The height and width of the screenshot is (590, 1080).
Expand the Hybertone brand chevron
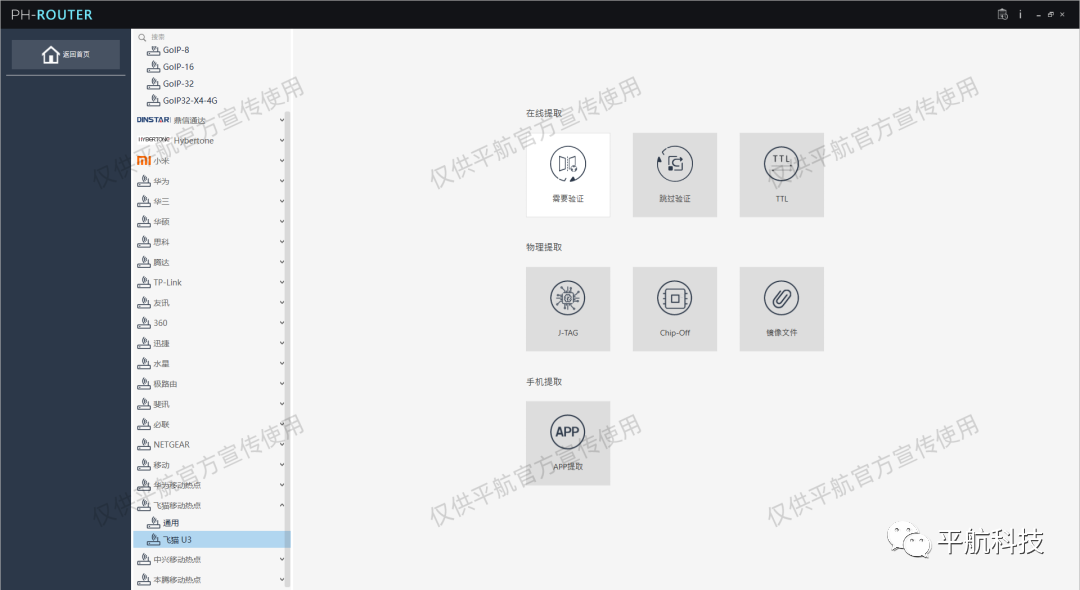click(282, 140)
